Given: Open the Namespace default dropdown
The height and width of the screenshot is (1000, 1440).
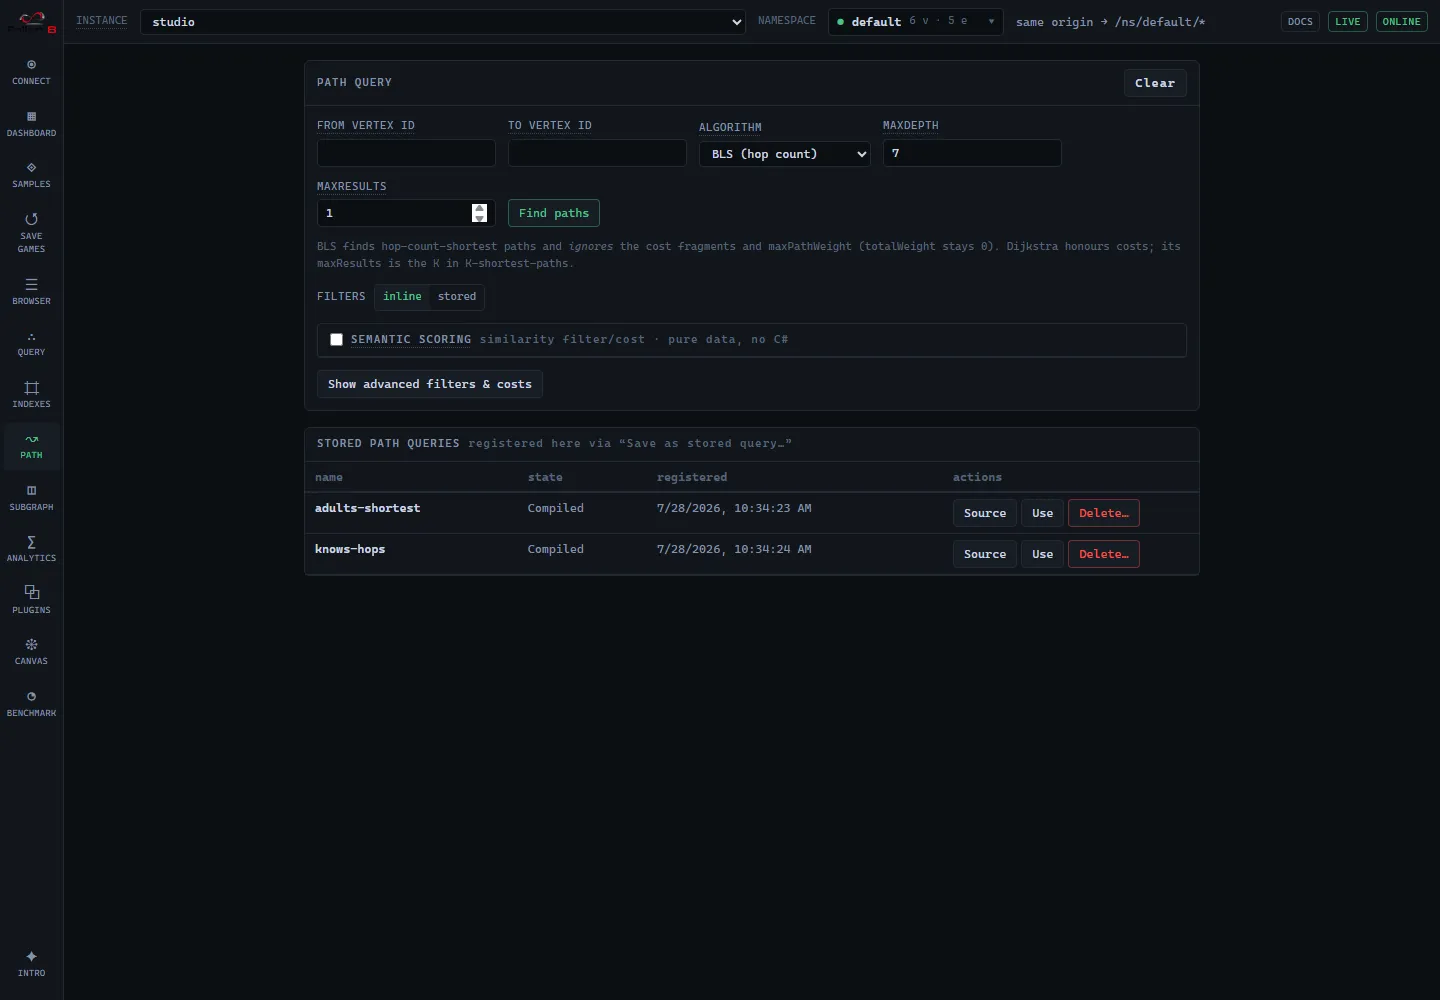Looking at the screenshot, I should [916, 22].
